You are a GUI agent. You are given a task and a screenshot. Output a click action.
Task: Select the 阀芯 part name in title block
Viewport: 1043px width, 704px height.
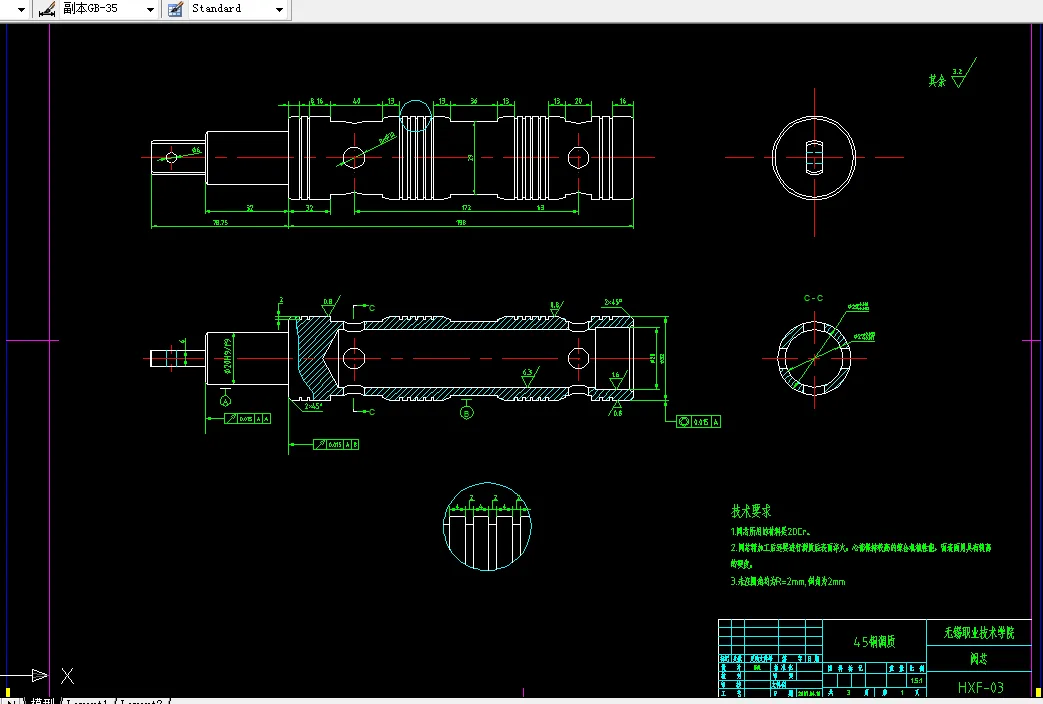(979, 660)
